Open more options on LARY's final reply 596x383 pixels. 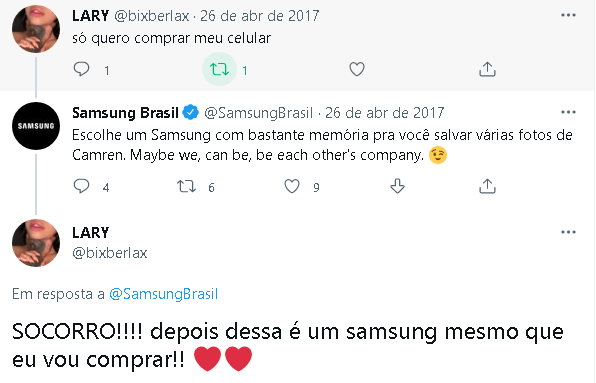[x=568, y=232]
